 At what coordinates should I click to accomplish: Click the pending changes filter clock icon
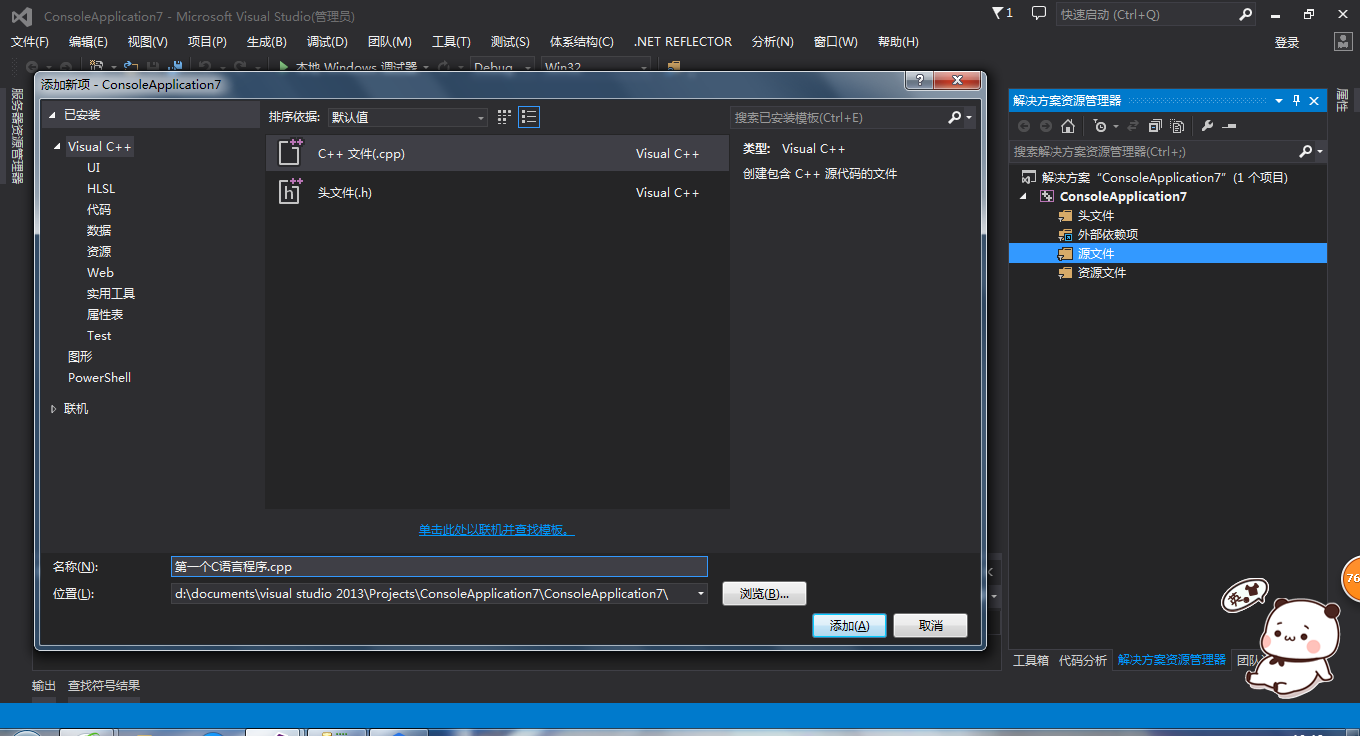1100,126
